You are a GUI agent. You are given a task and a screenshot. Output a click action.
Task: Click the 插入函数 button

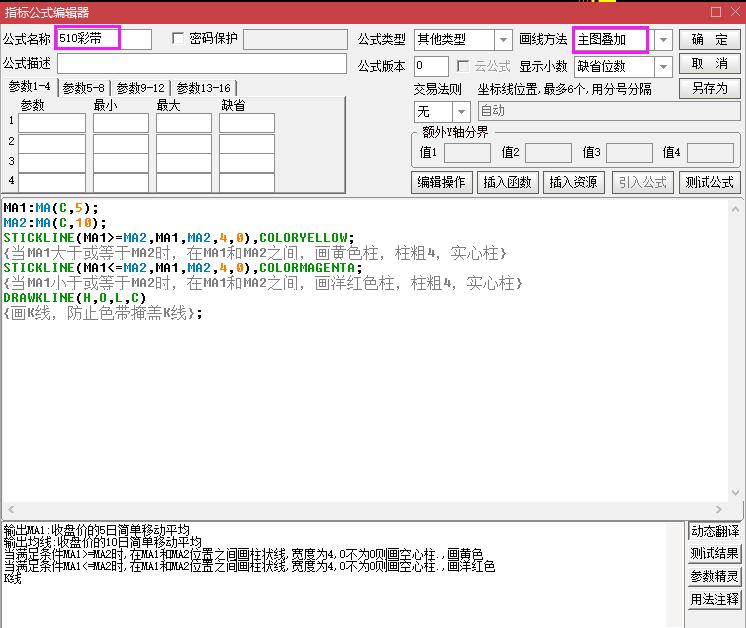point(506,182)
